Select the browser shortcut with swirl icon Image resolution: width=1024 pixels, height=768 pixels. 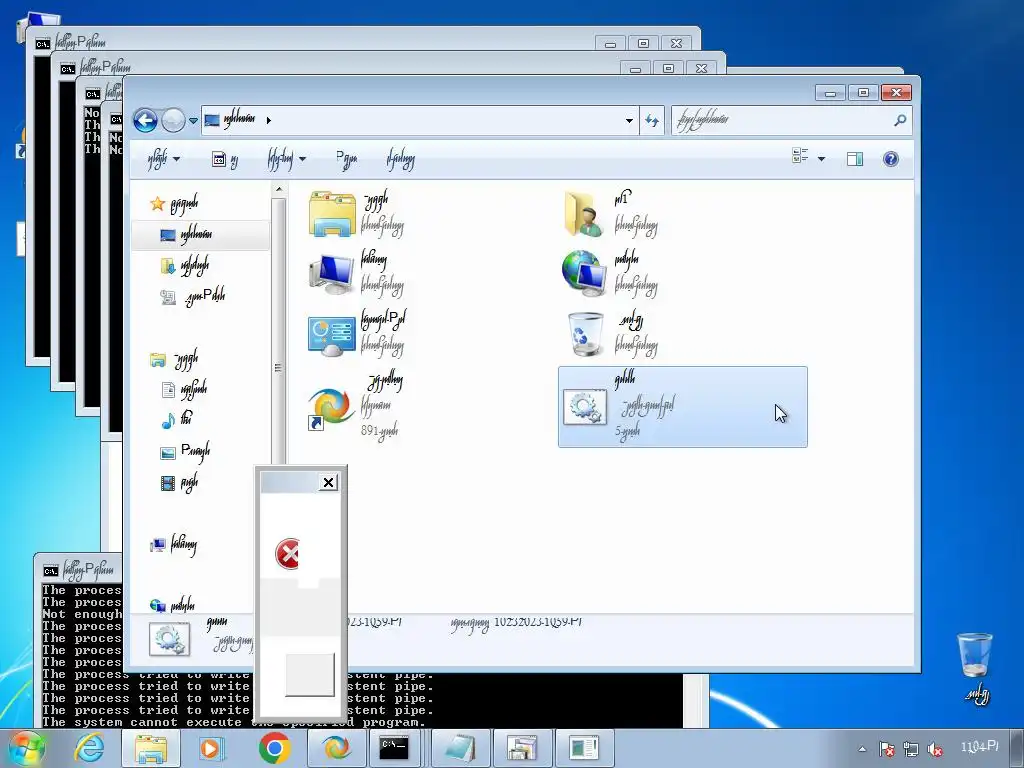330,408
